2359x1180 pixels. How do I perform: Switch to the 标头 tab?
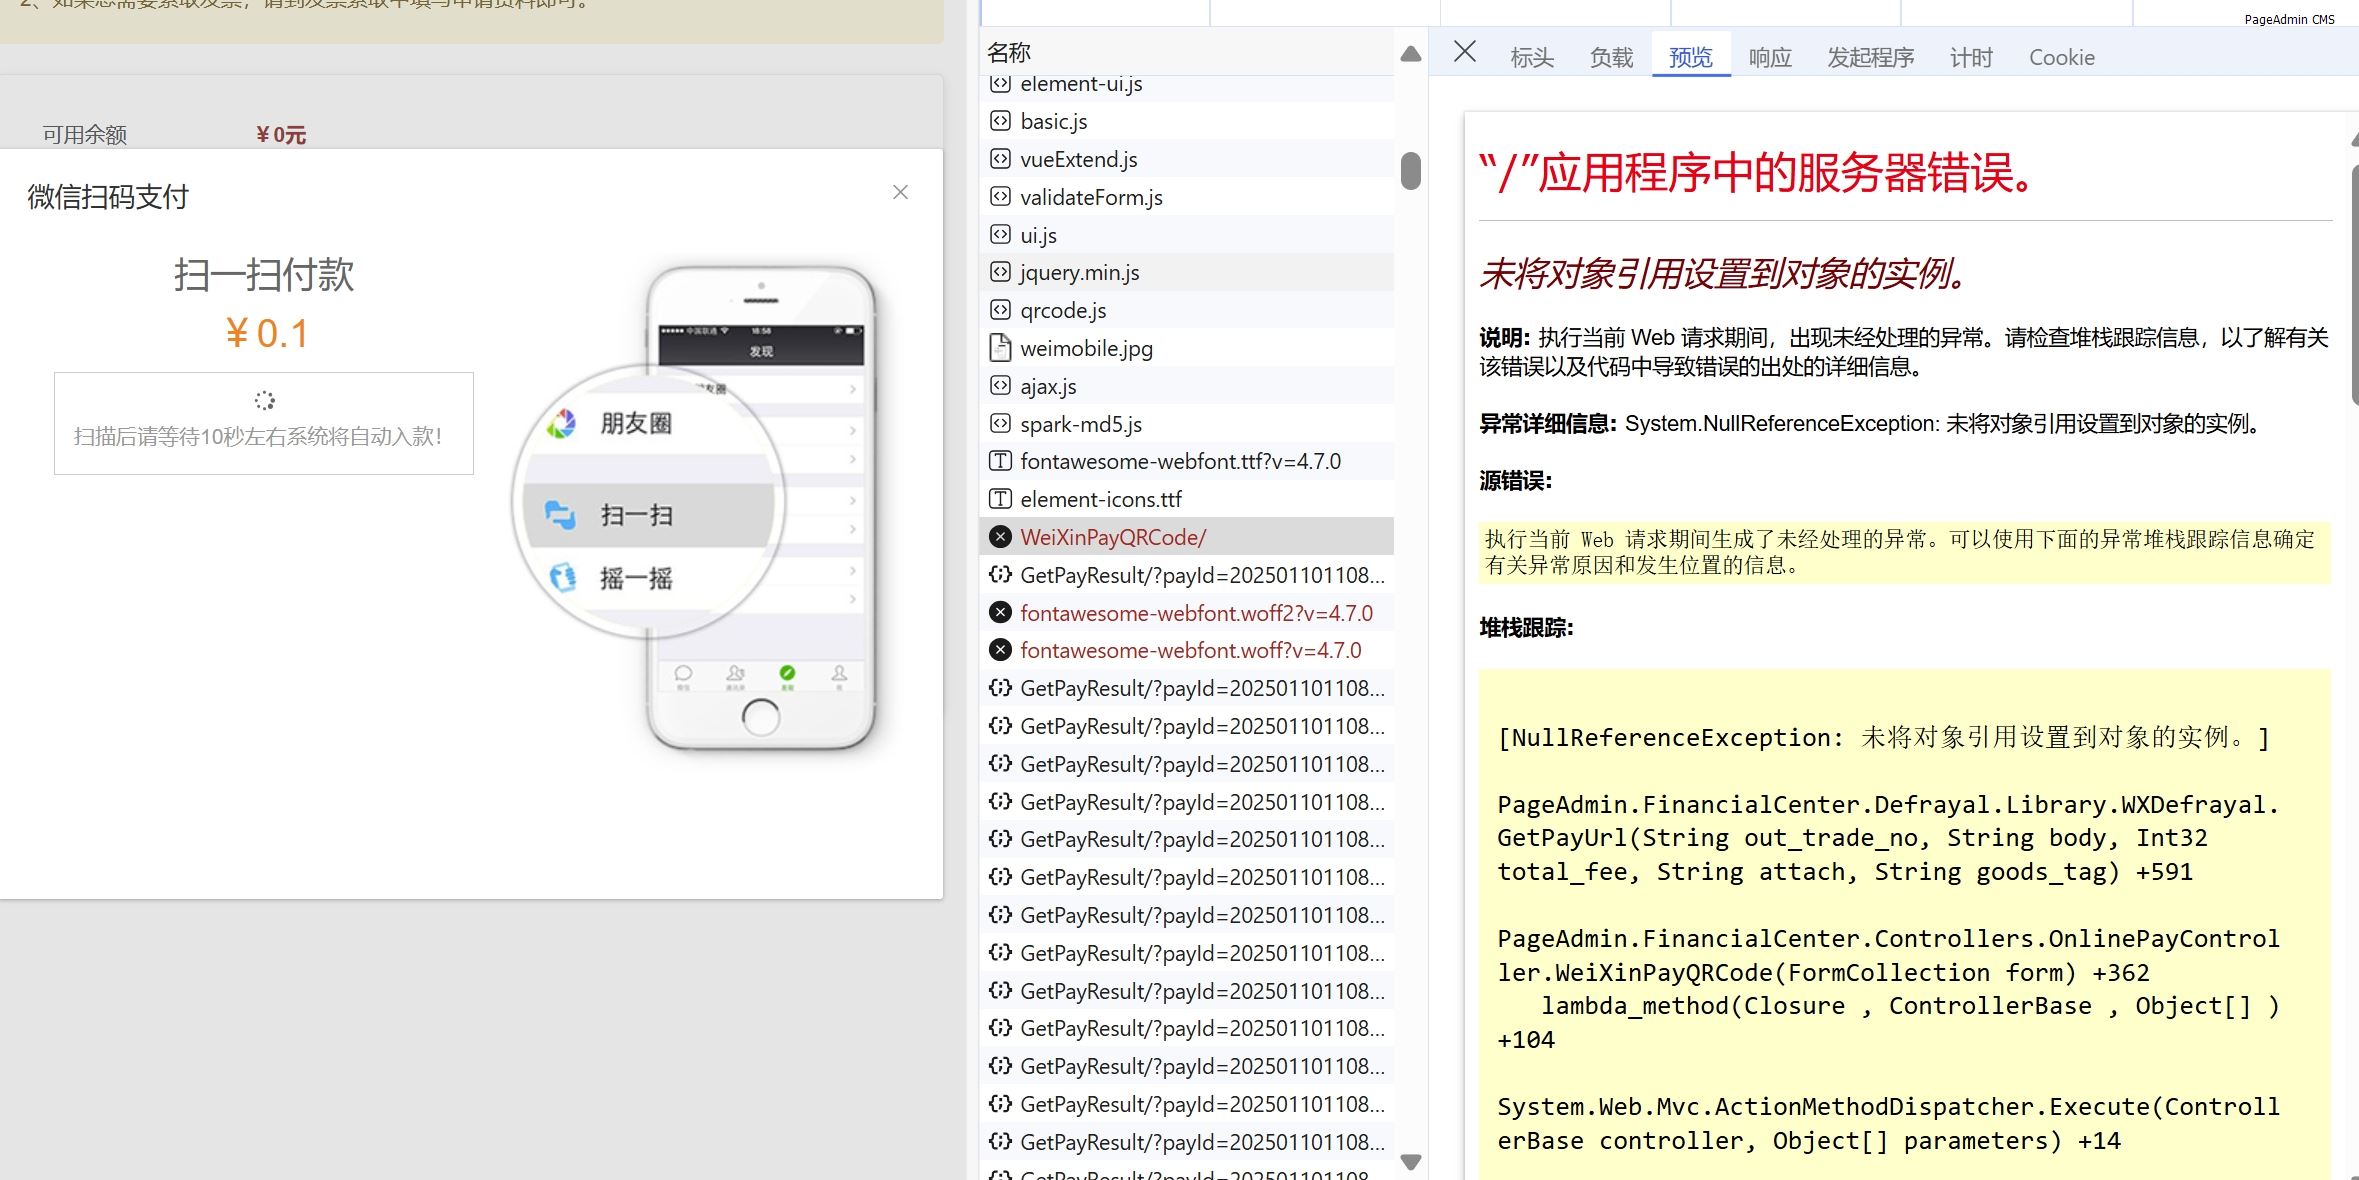tap(1532, 58)
